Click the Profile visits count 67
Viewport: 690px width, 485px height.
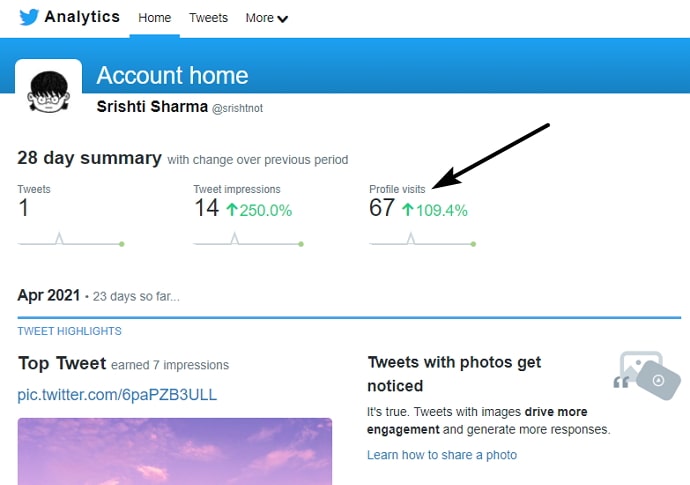click(x=382, y=208)
